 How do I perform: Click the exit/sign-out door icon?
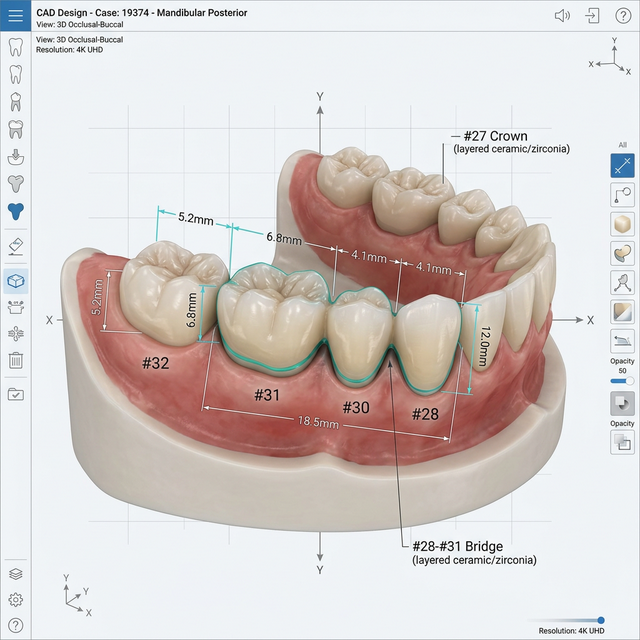[x=592, y=16]
